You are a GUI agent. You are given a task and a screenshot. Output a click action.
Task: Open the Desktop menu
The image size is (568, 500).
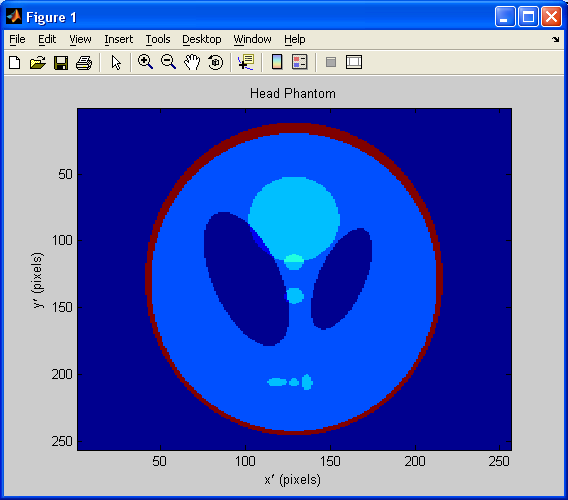pos(202,39)
